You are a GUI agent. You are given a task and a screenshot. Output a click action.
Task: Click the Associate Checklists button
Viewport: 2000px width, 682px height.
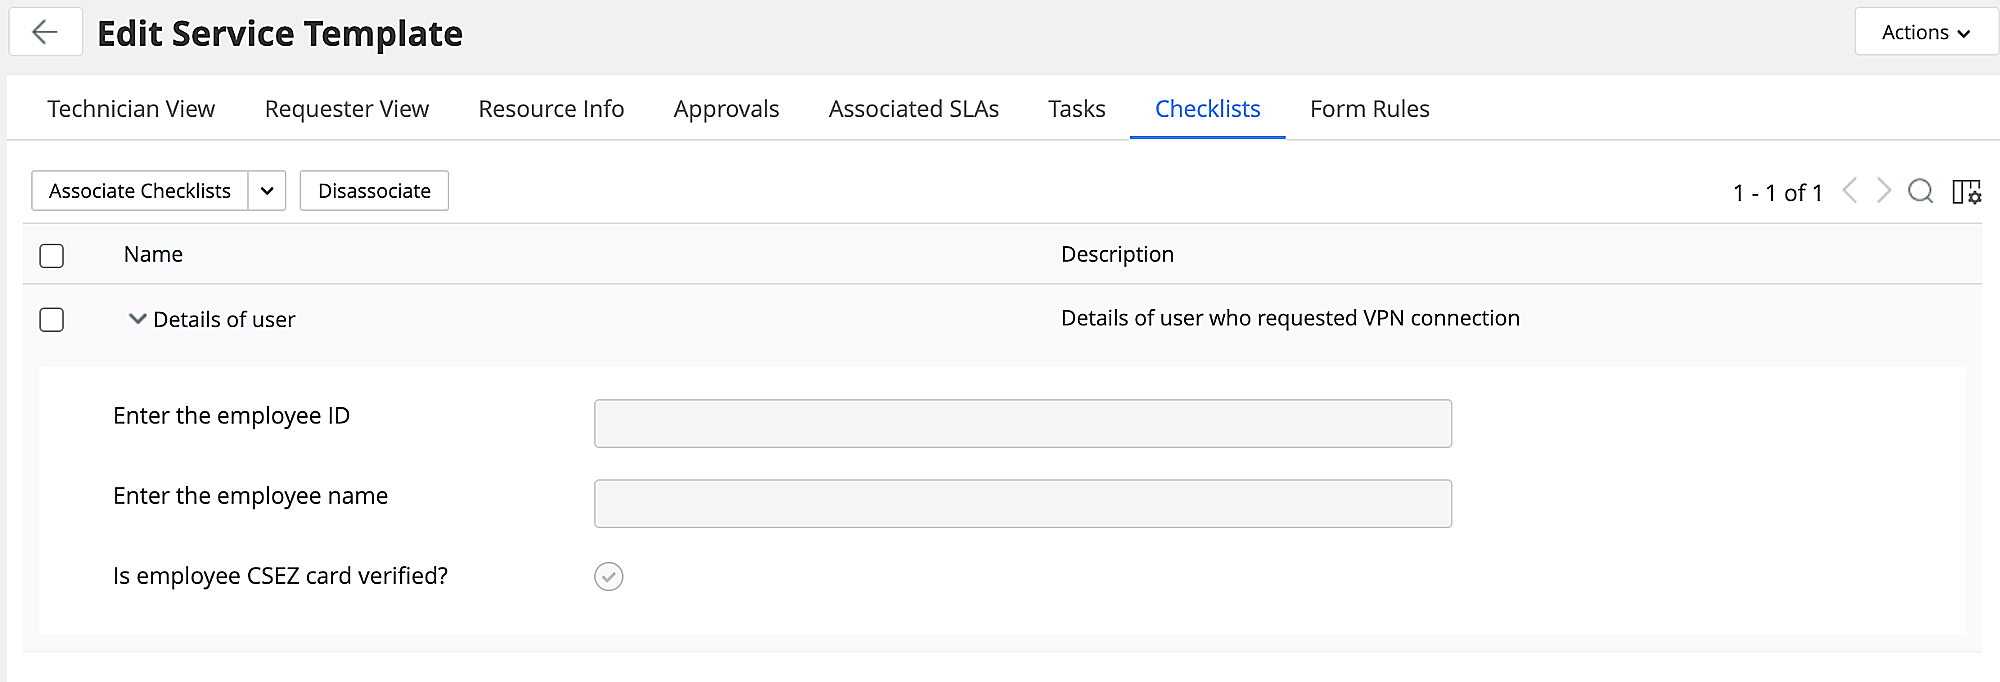(140, 191)
